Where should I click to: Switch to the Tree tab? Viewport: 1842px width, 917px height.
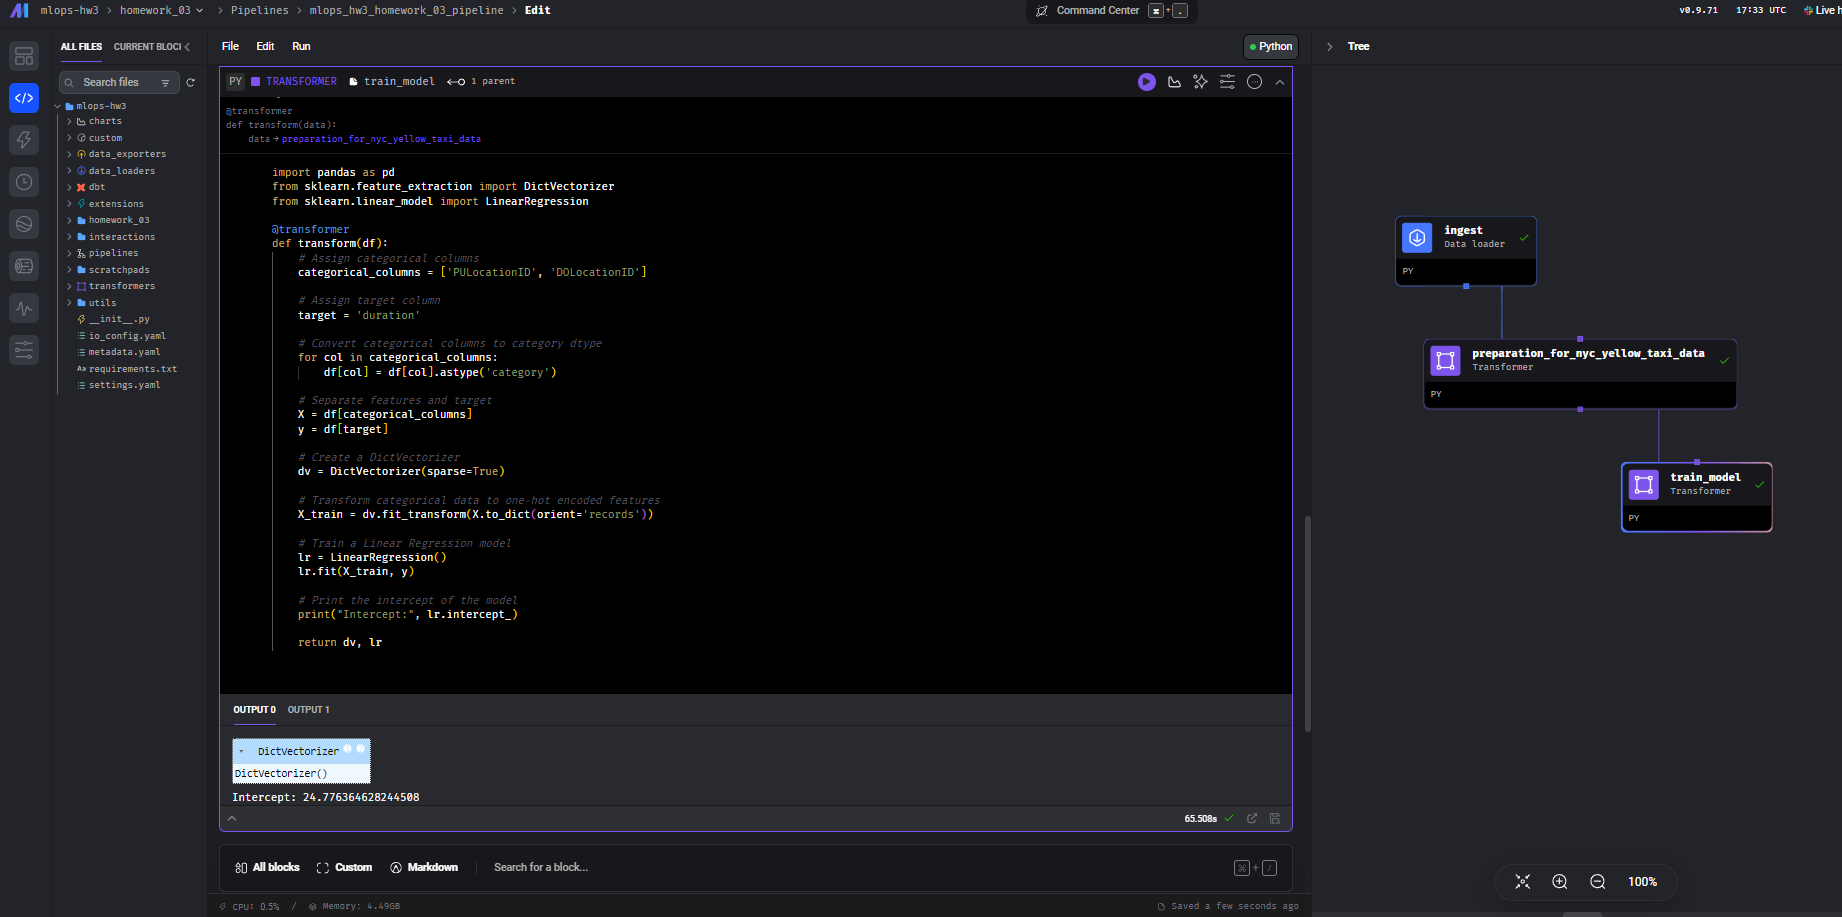point(1358,47)
